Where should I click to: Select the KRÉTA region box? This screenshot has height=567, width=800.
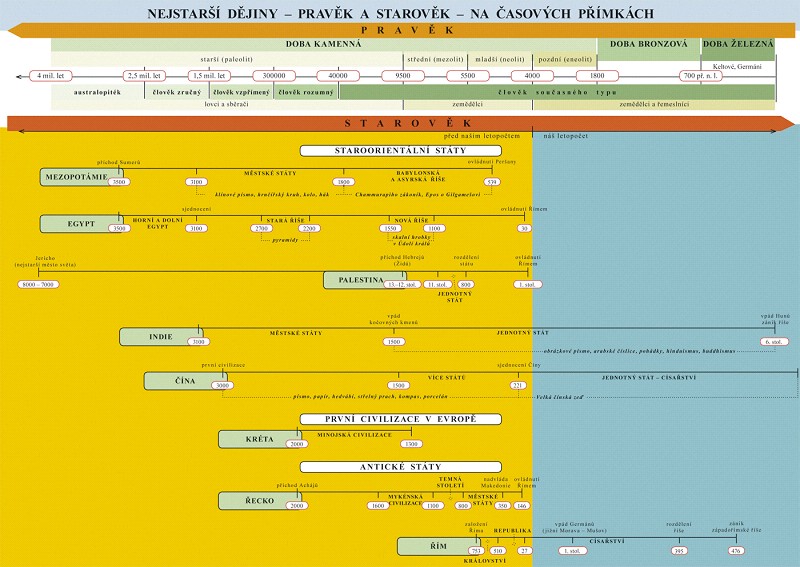[x=260, y=439]
